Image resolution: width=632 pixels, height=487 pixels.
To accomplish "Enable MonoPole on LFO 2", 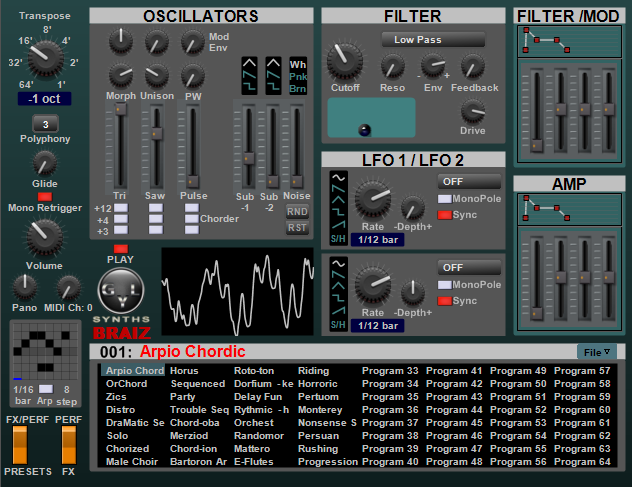I will coord(444,285).
